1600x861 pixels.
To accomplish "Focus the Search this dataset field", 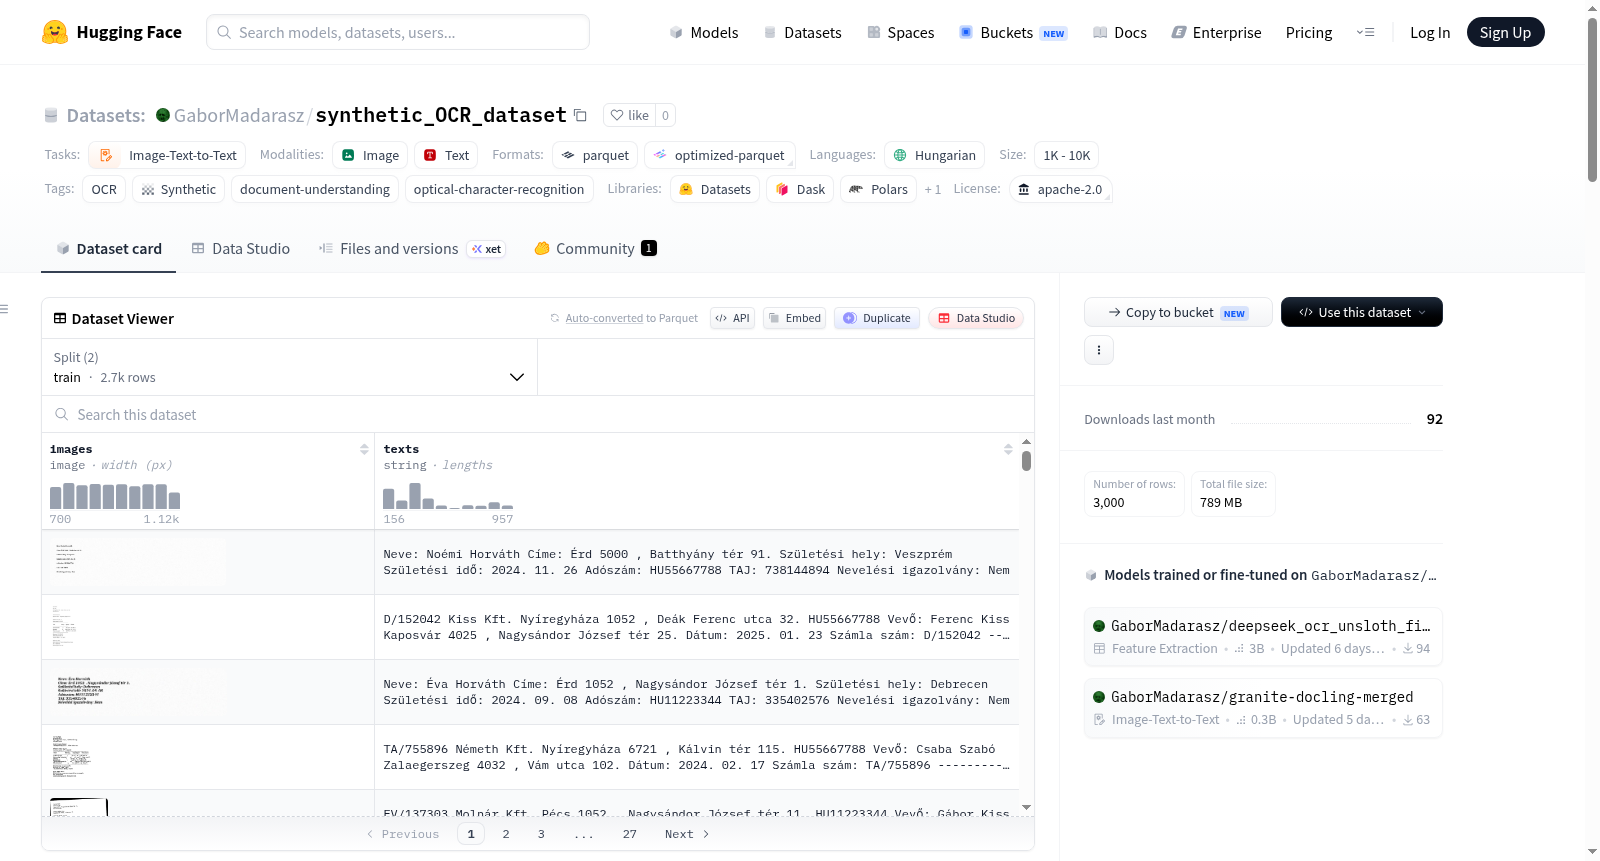I will 538,414.
